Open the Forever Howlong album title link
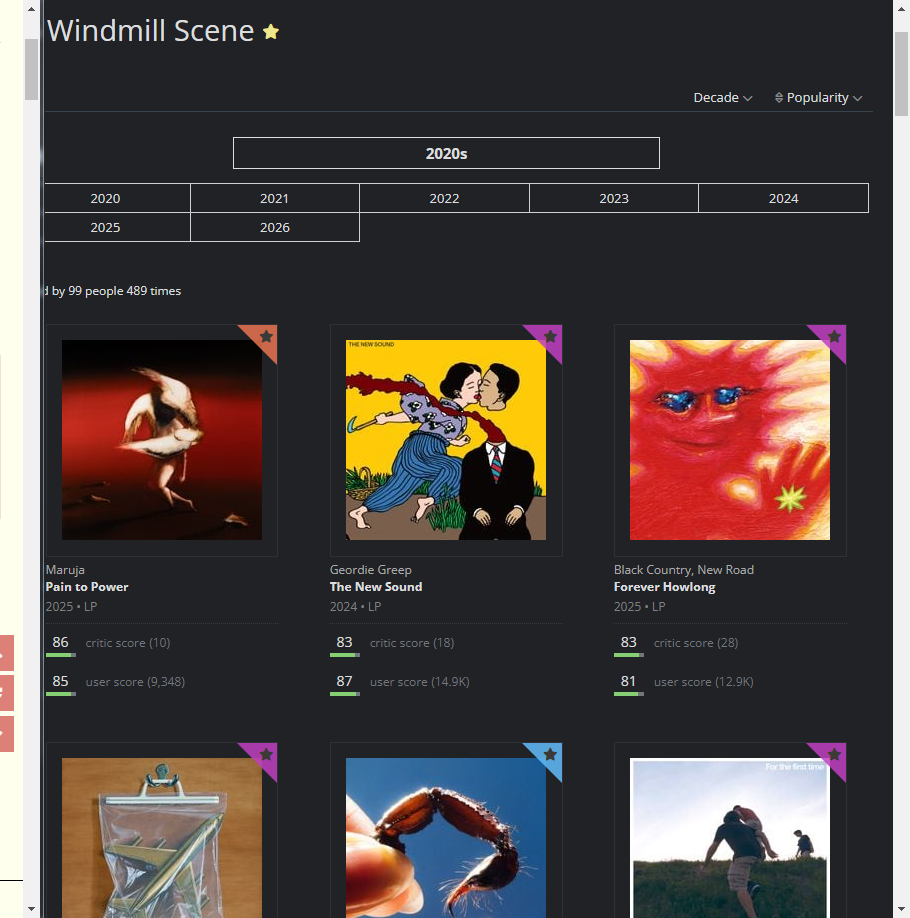This screenshot has height=918, width=910. [x=664, y=587]
